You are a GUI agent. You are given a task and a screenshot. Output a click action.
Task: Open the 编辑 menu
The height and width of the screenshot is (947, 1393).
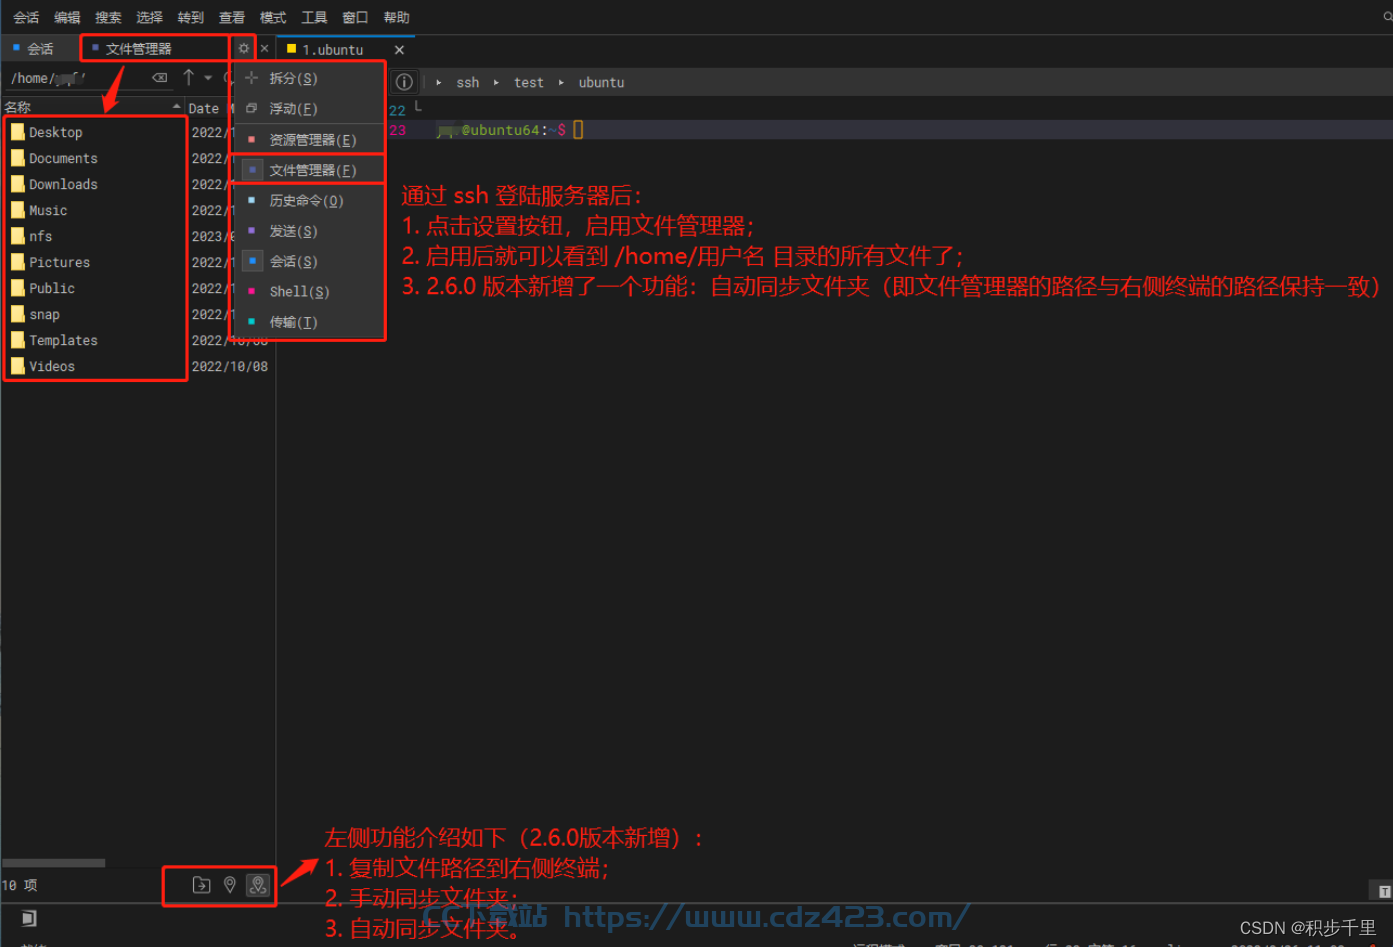67,17
